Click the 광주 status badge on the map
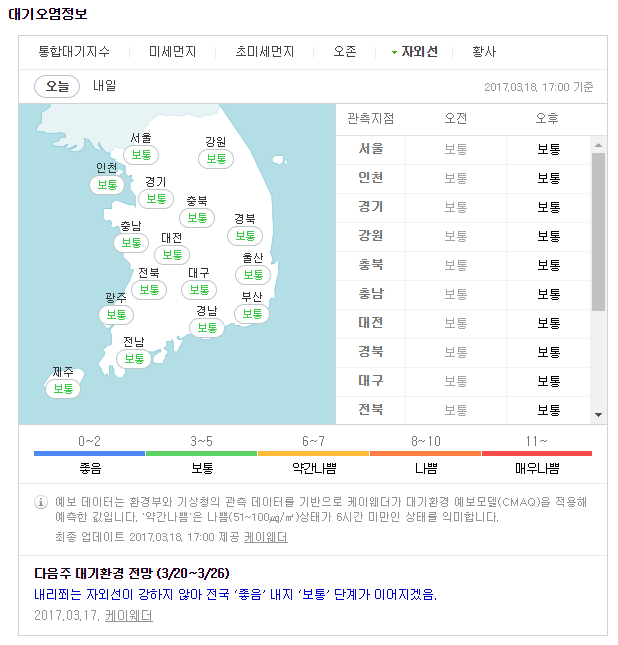This screenshot has width=618, height=645. [x=116, y=315]
